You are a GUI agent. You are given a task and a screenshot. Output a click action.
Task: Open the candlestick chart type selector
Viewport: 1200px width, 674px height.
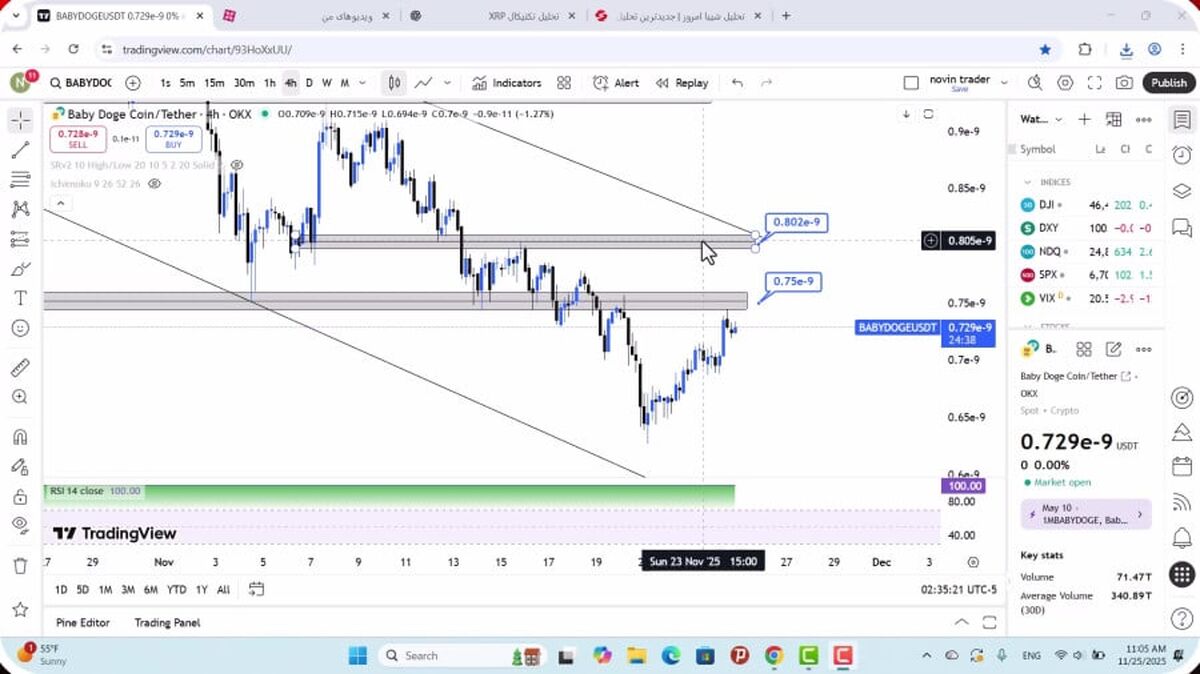pos(395,83)
